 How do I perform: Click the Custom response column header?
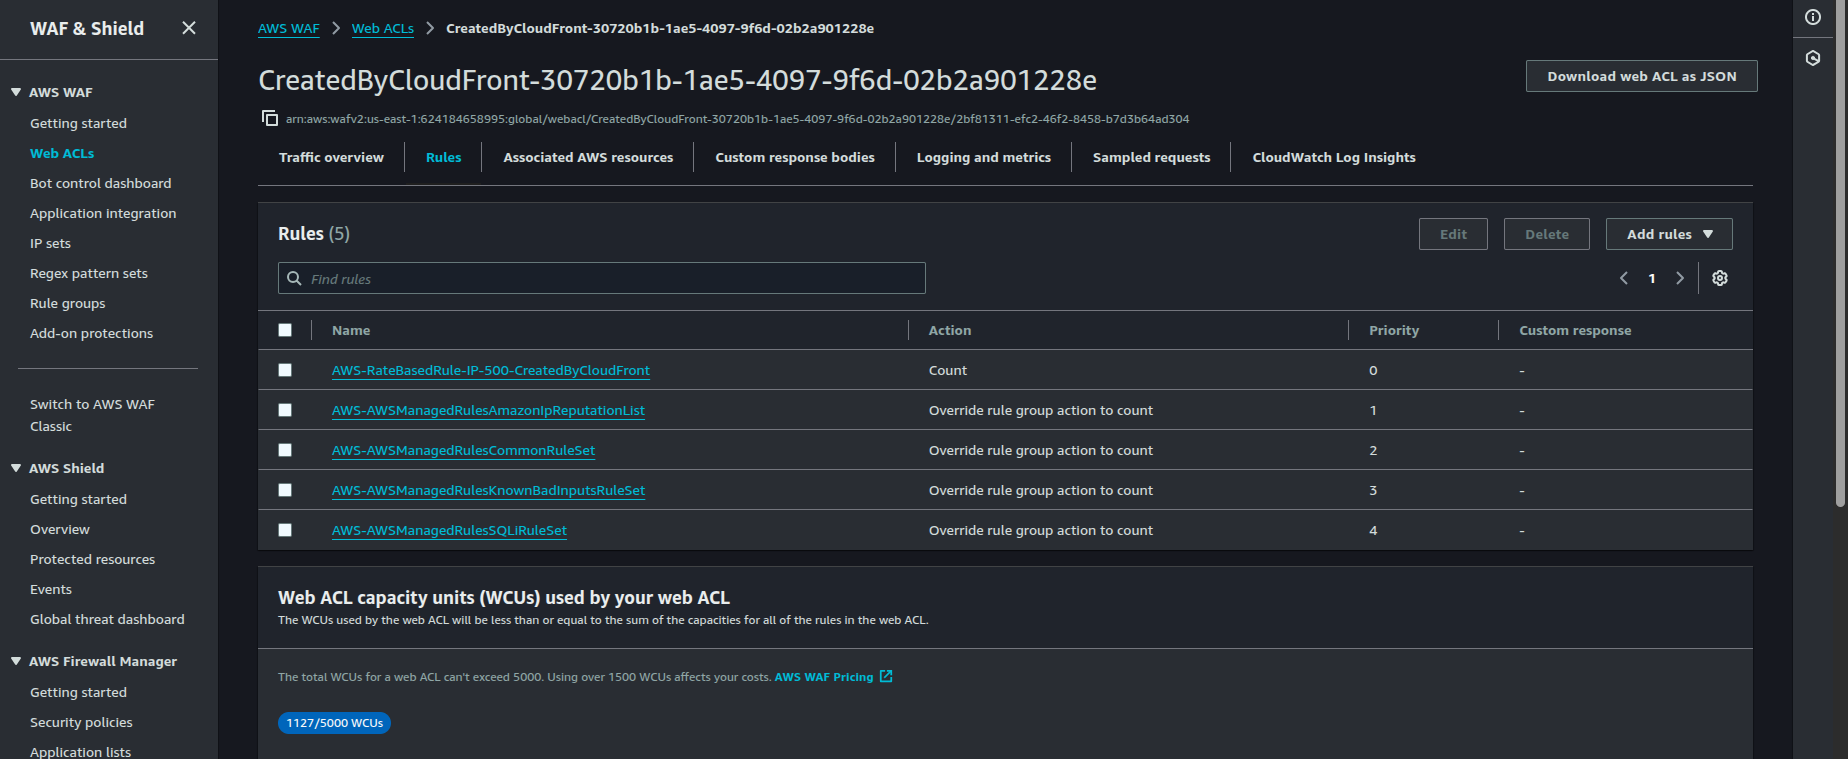point(1575,330)
